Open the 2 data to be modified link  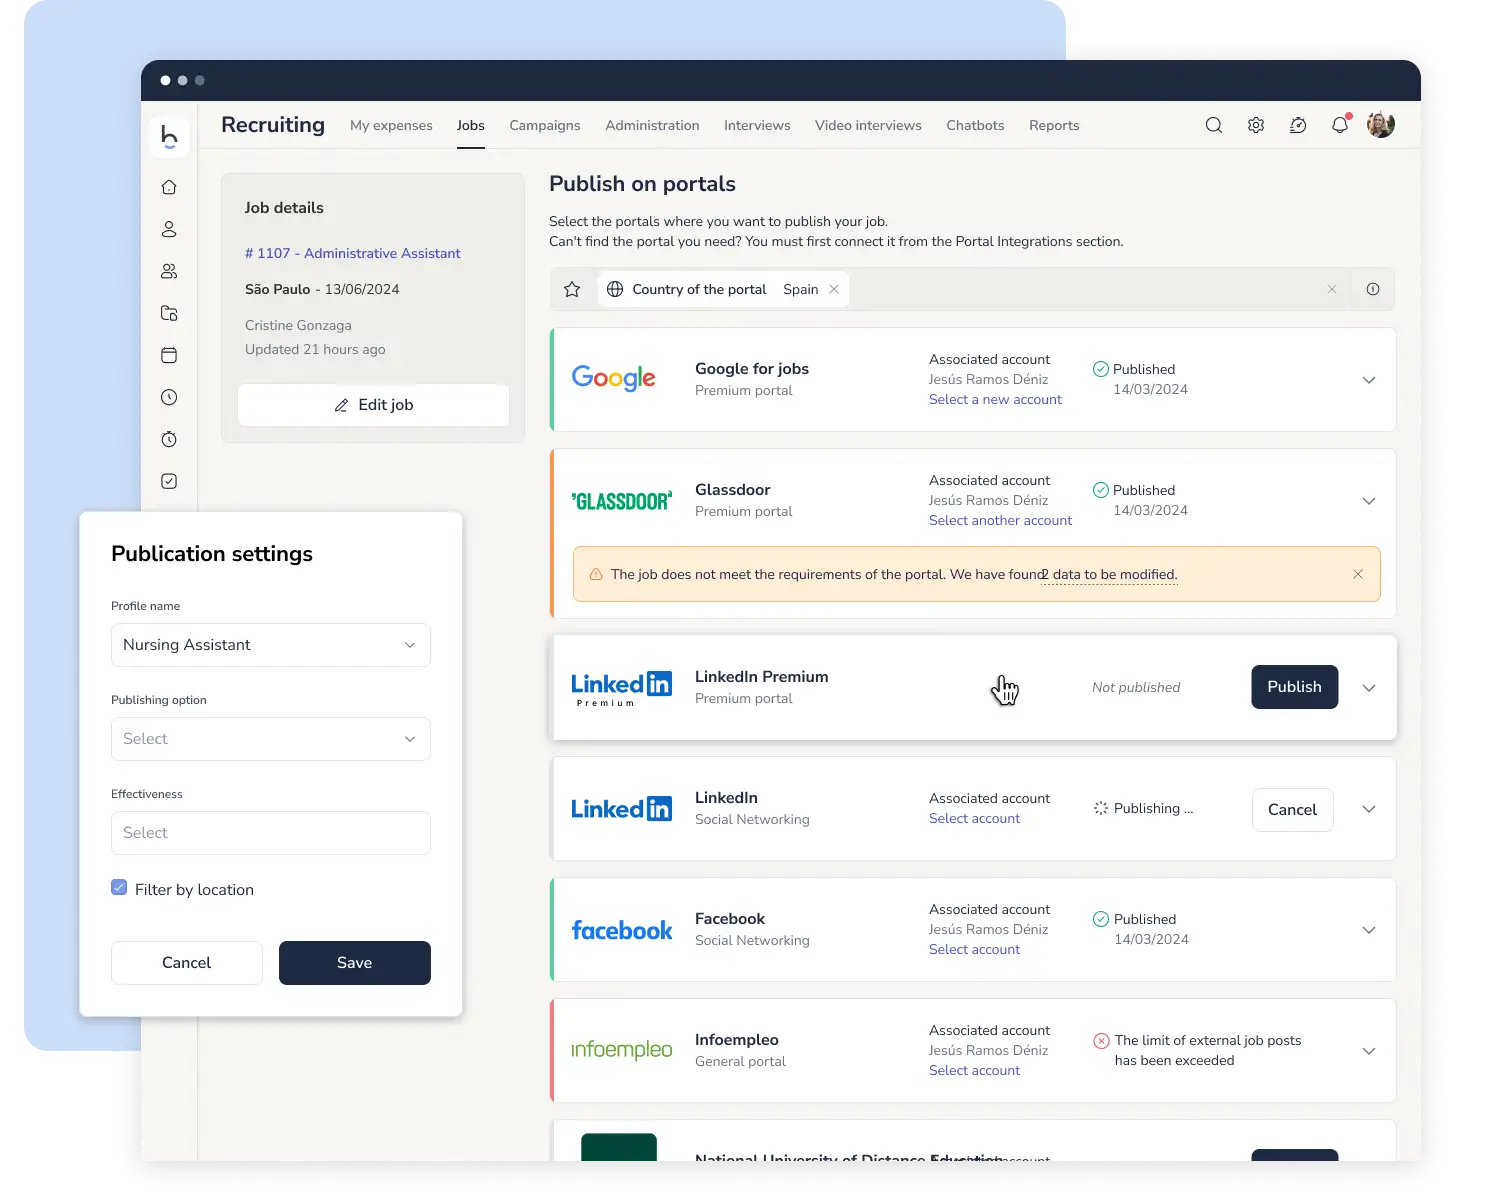1109,574
